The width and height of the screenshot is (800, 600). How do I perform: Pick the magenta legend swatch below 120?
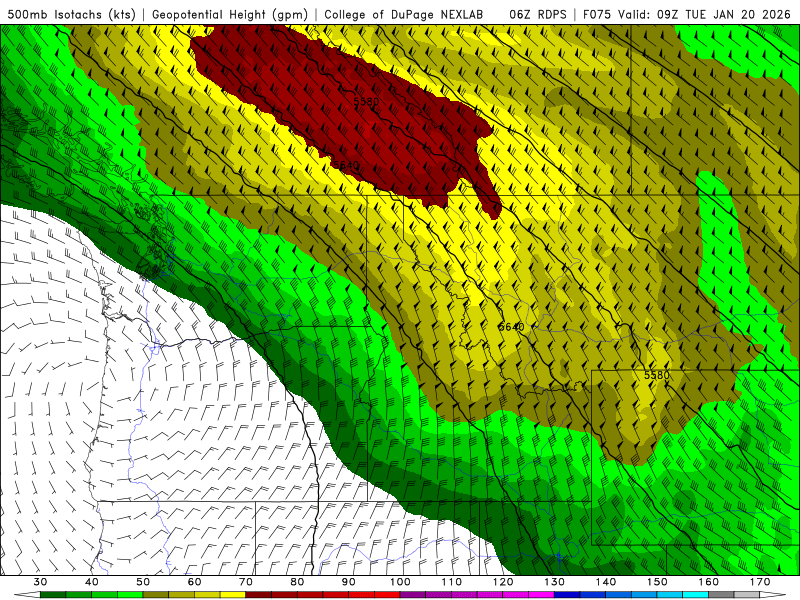click(490, 595)
